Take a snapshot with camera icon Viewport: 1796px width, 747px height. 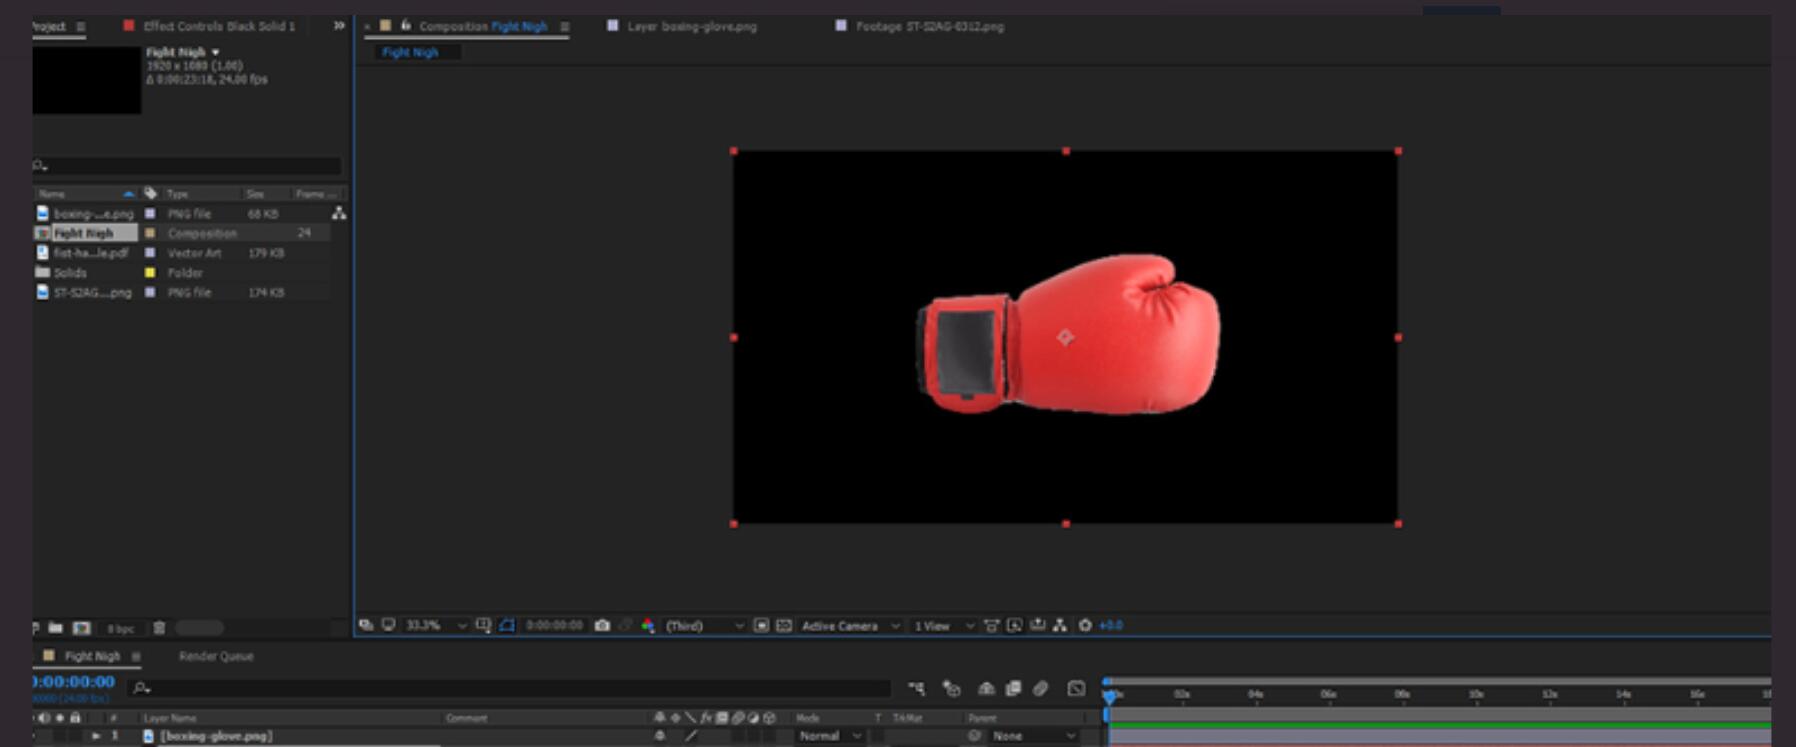pos(602,625)
